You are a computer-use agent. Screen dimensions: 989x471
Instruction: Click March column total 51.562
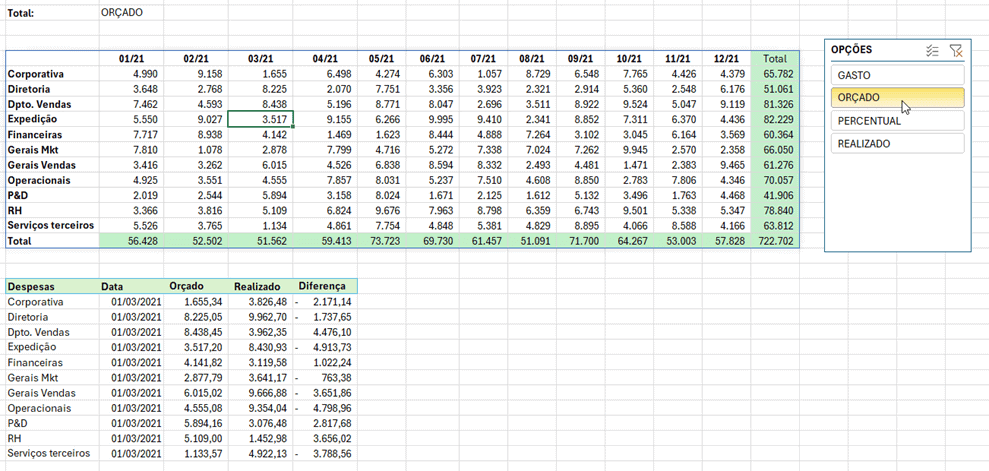[x=260, y=240]
